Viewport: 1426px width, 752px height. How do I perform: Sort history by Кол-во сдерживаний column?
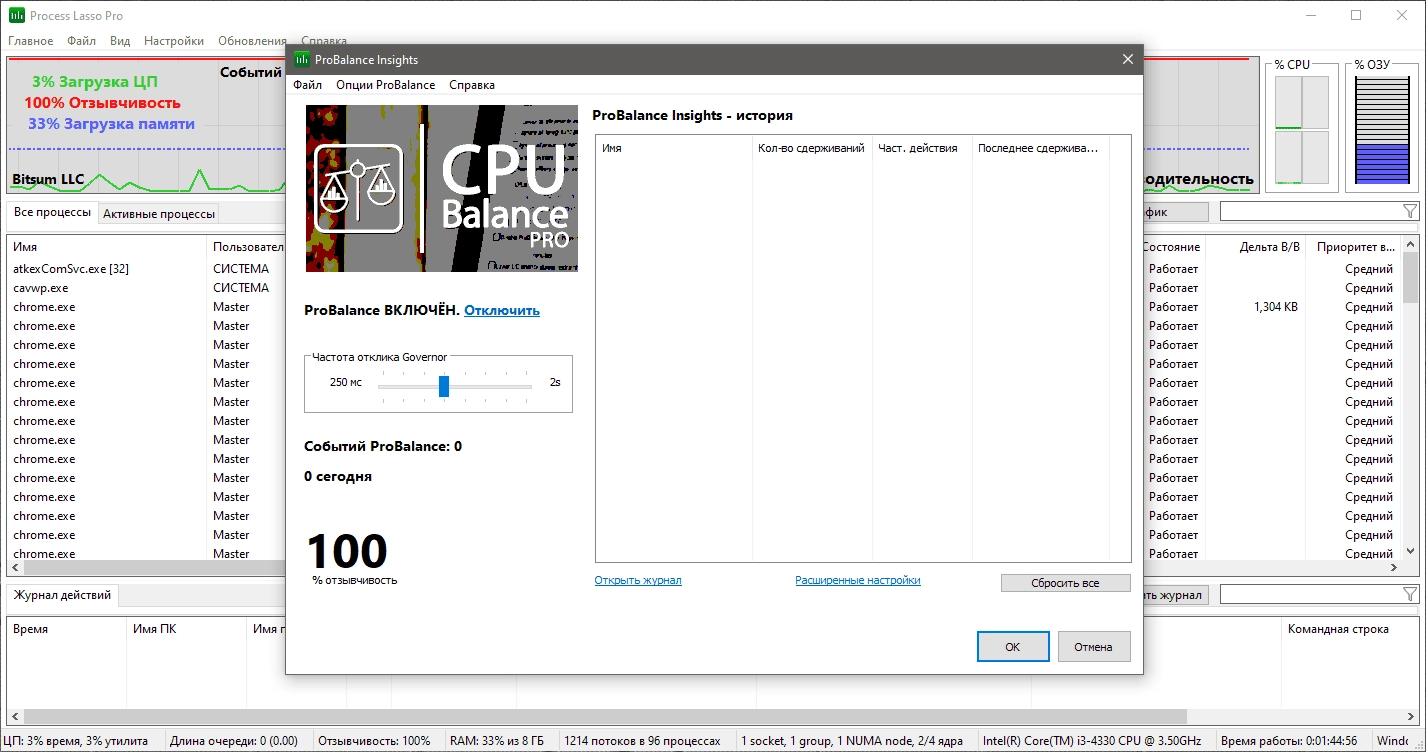812,148
